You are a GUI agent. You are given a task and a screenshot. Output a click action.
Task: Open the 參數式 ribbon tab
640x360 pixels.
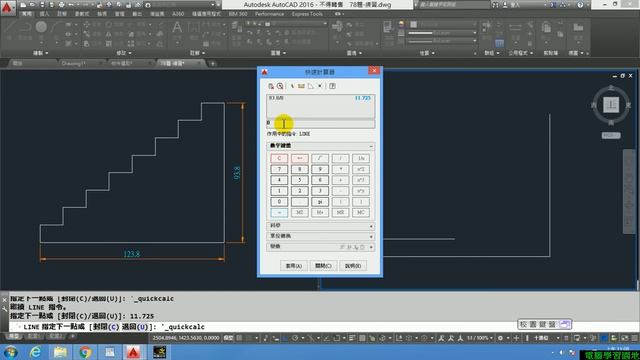tap(82, 14)
